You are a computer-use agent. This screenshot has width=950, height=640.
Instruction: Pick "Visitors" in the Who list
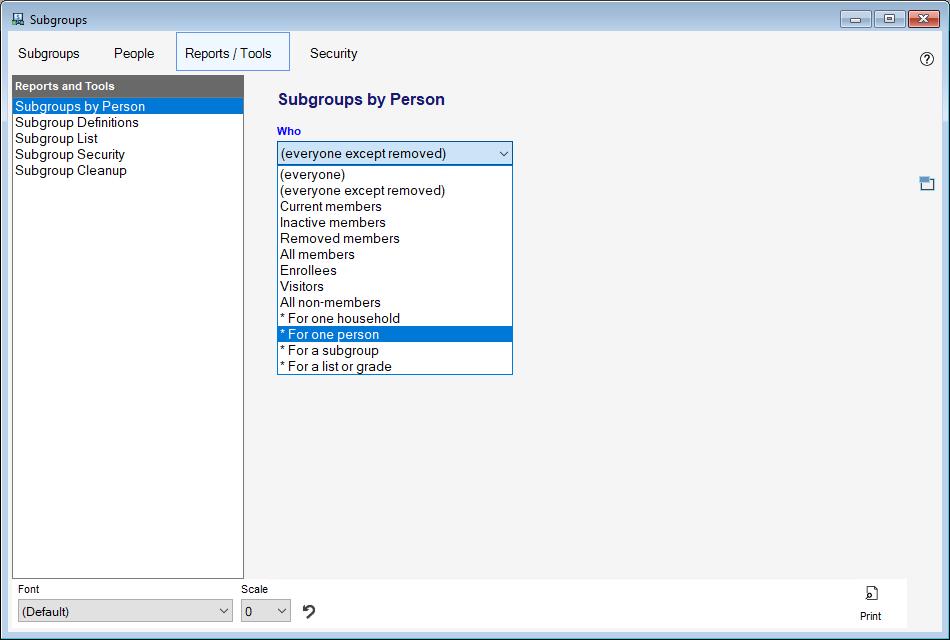(x=302, y=287)
